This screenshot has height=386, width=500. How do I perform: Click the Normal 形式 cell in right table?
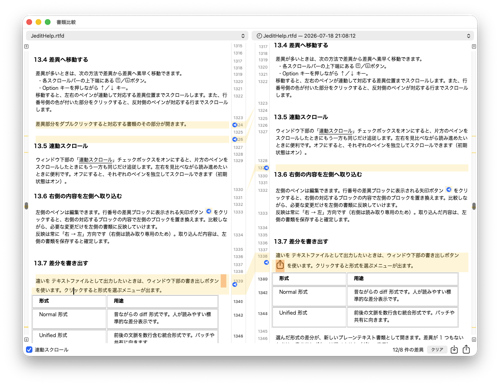[309, 296]
